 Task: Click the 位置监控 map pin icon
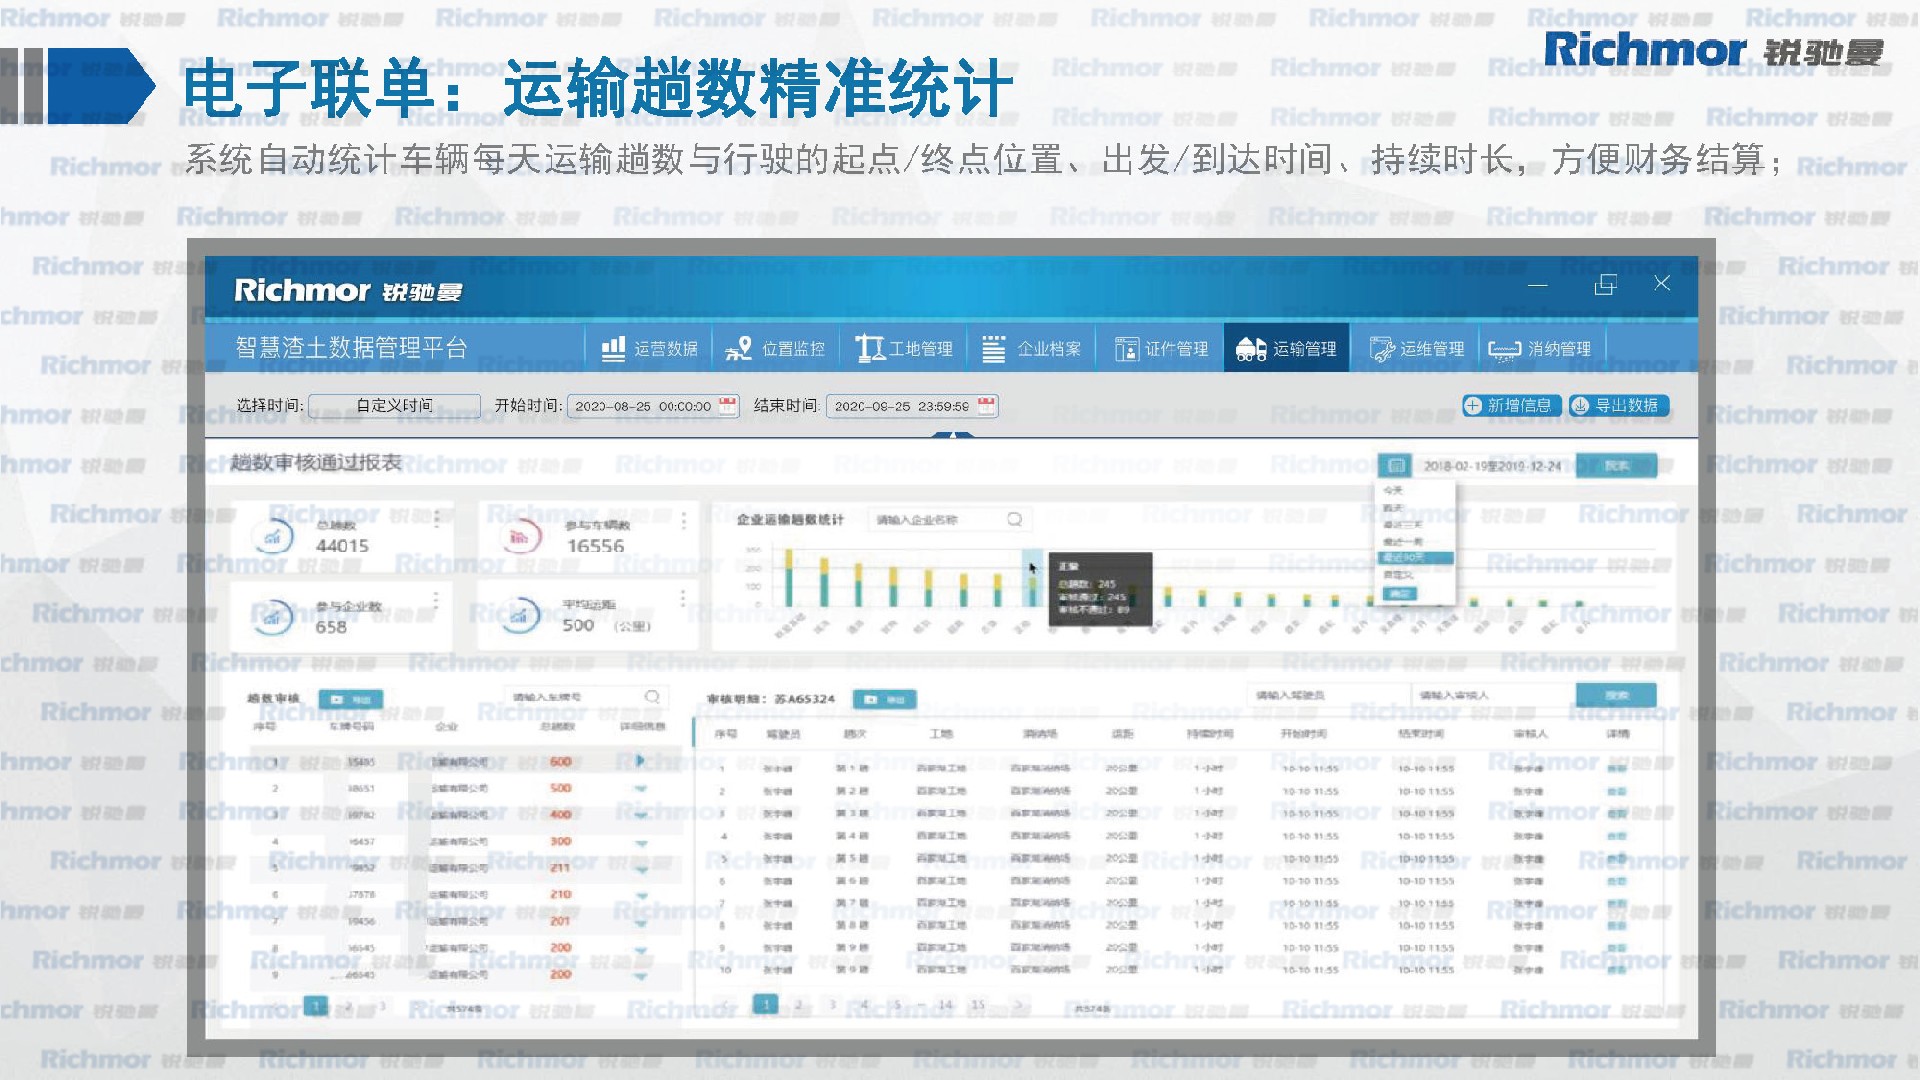point(738,348)
